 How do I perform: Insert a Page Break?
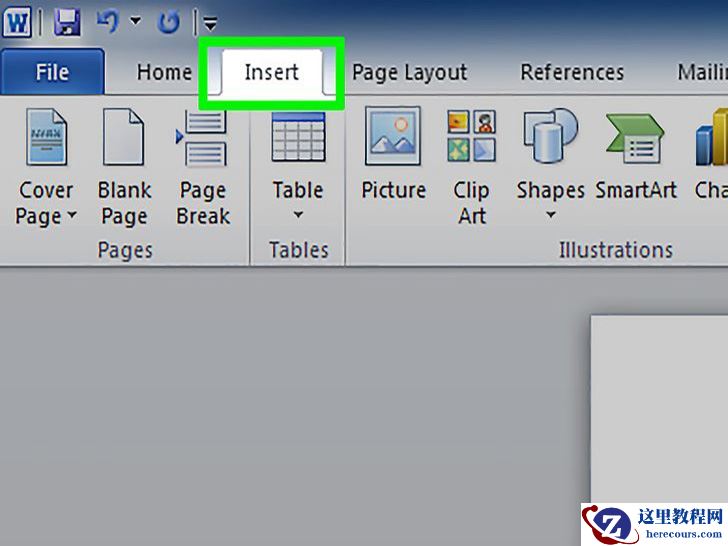click(x=203, y=167)
